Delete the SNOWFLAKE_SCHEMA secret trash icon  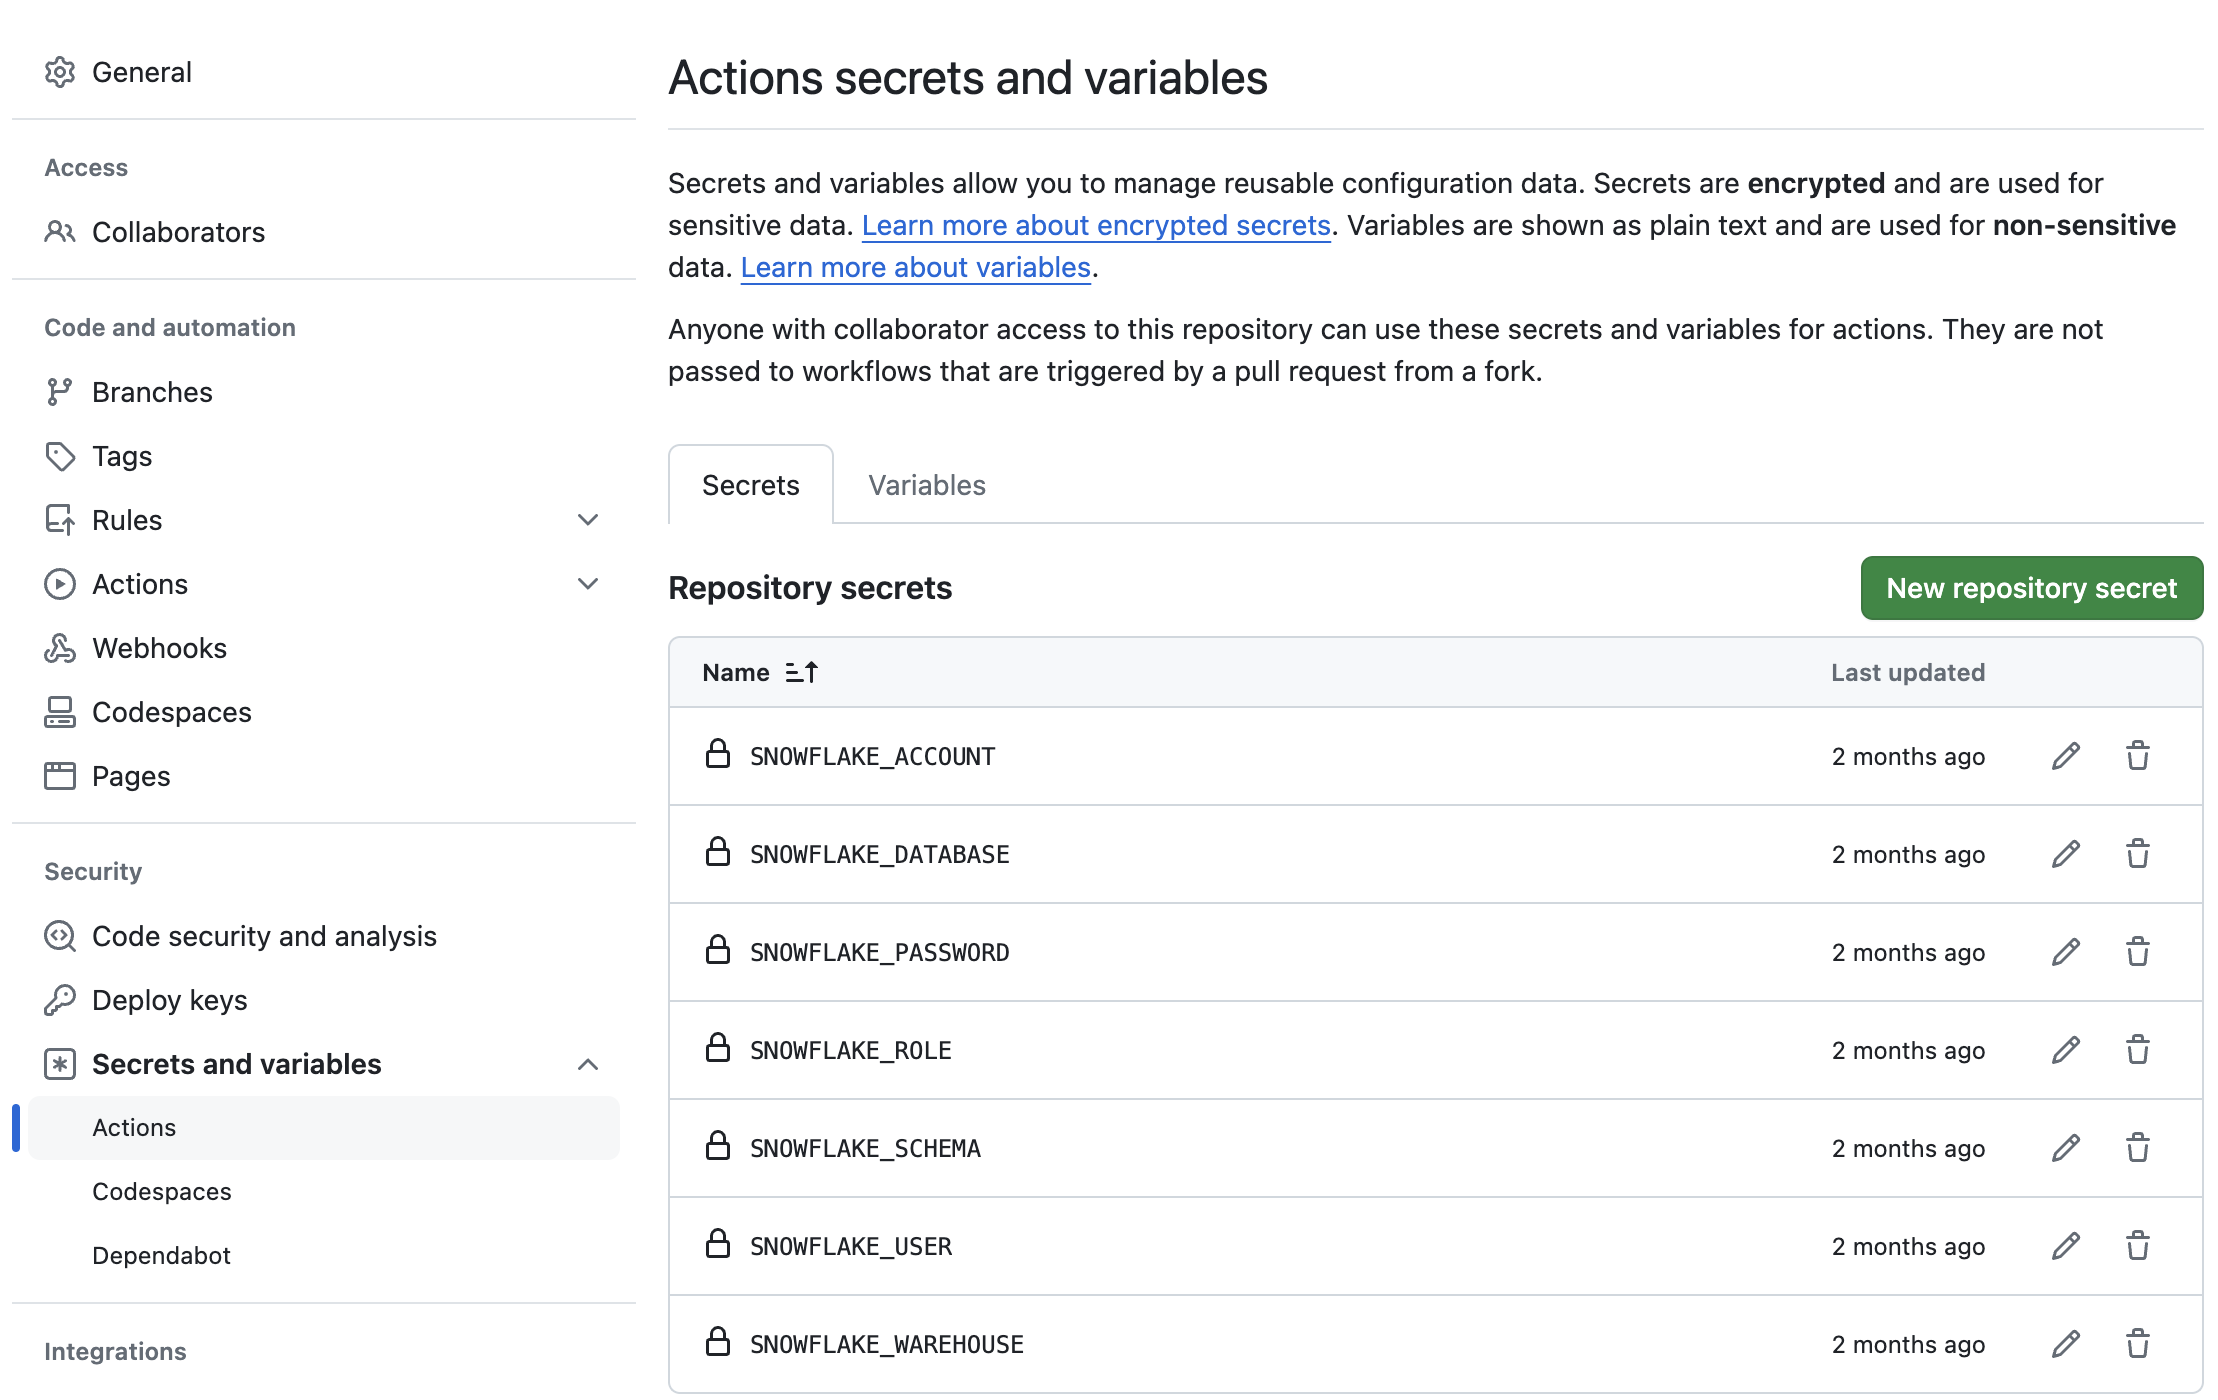2138,1148
